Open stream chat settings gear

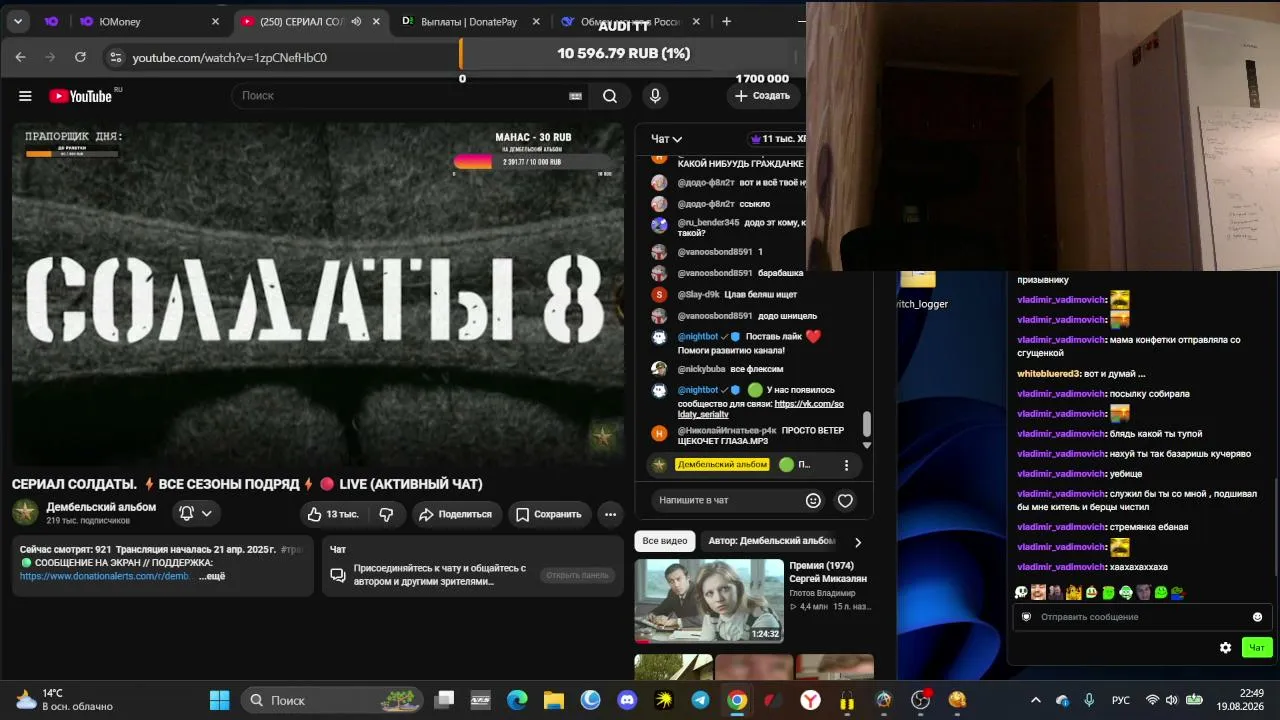[x=1225, y=648]
